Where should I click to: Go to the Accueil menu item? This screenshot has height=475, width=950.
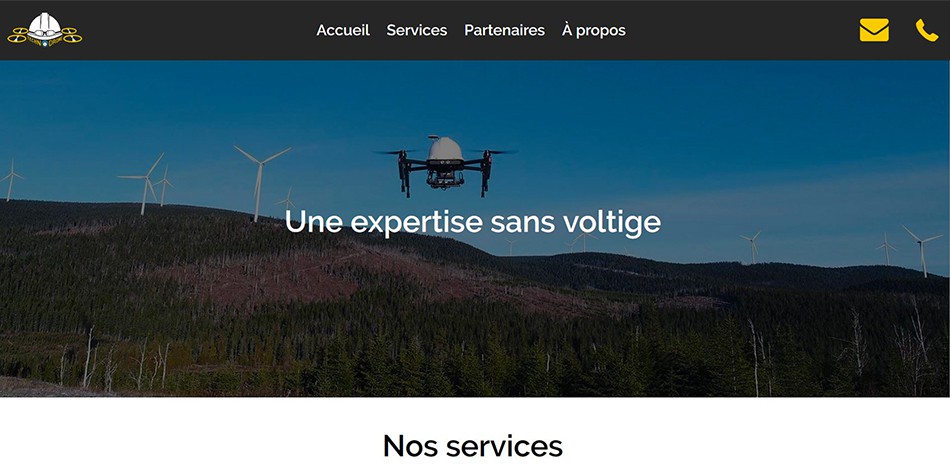343,30
